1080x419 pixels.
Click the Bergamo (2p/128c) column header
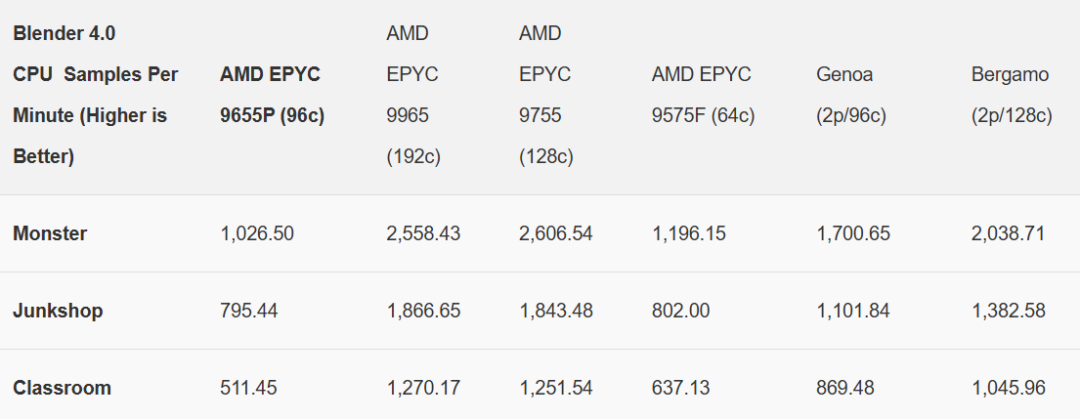pyautogui.click(x=1012, y=94)
